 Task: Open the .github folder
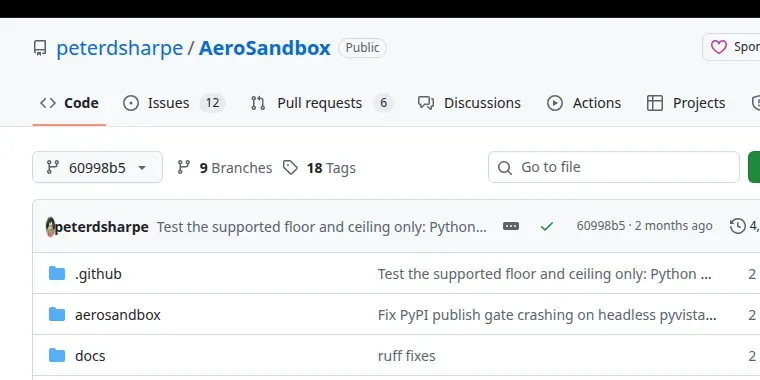tap(98, 274)
